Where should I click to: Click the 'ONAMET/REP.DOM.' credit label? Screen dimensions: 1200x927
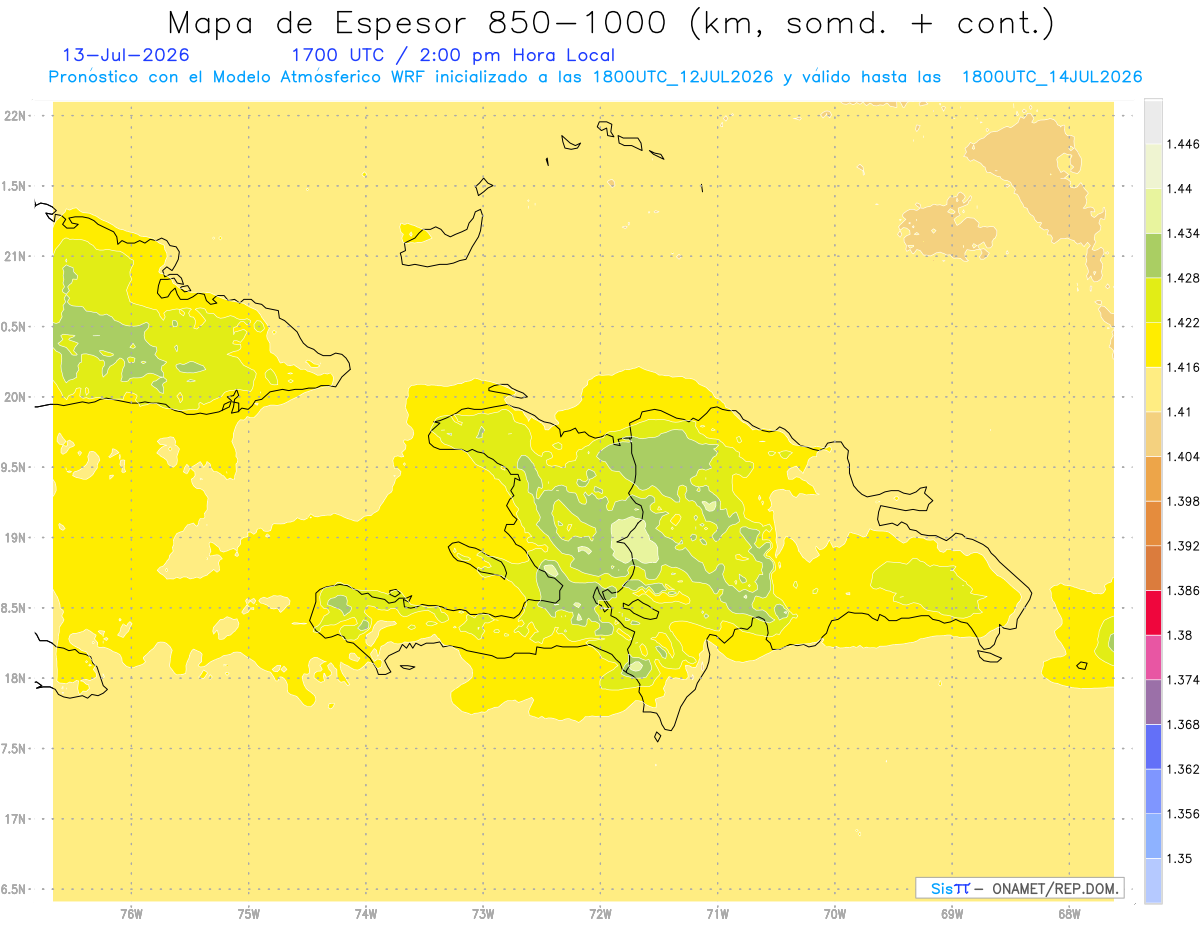(x=1054, y=888)
